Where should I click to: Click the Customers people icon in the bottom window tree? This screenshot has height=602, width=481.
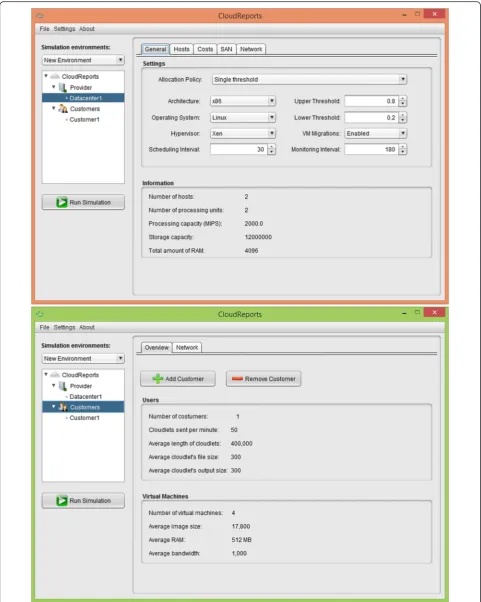pyautogui.click(x=63, y=407)
